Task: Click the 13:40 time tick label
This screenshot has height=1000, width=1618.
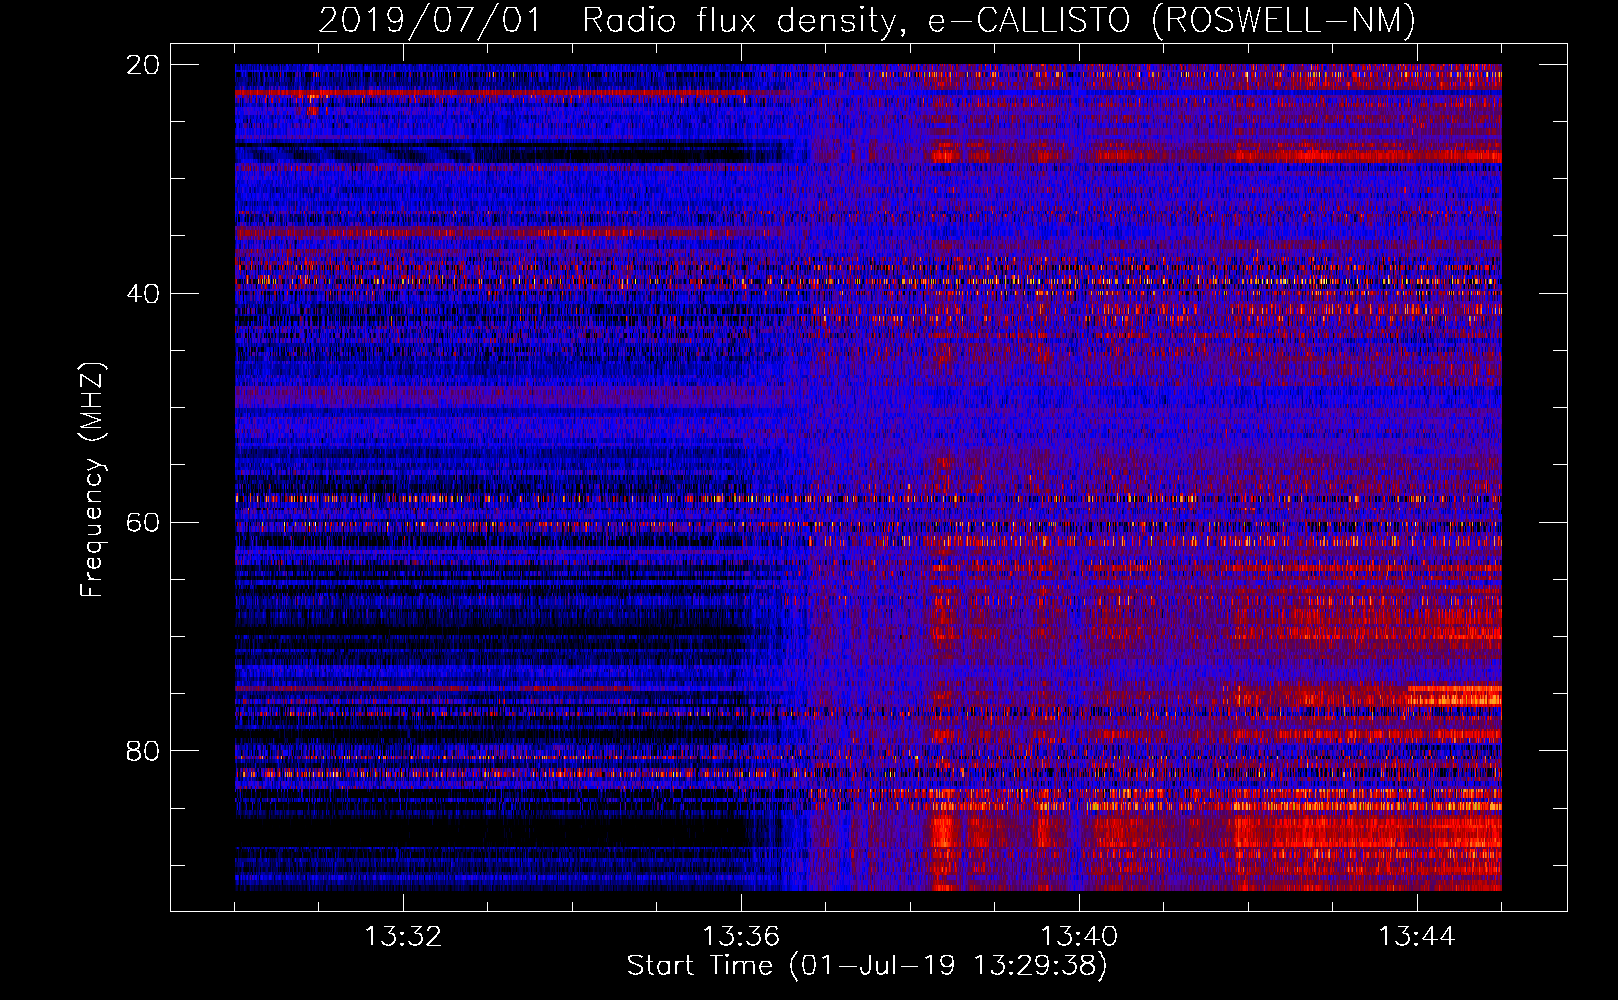Action: click(x=1079, y=937)
